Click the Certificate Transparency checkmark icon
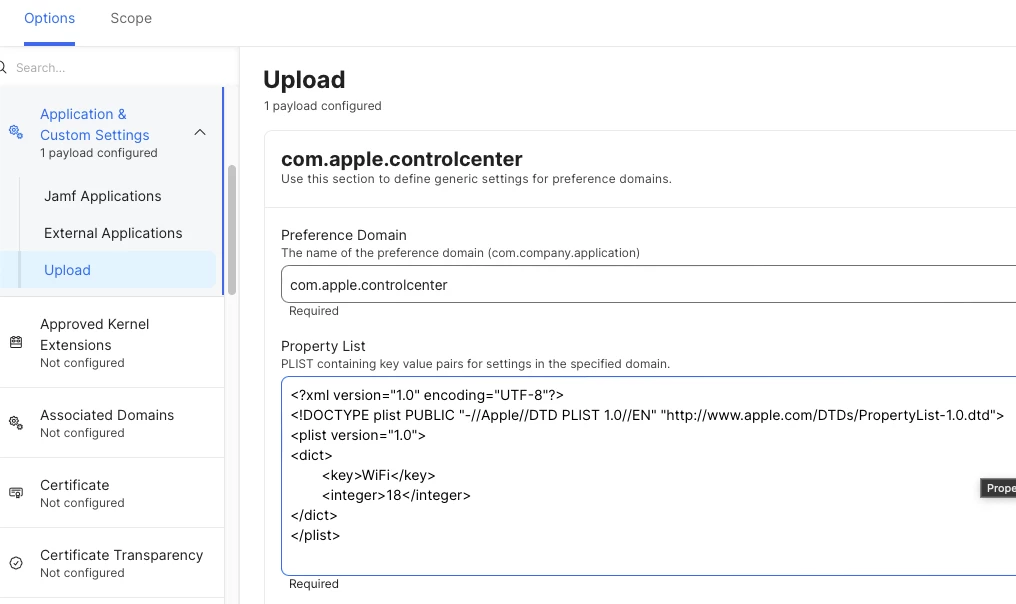Viewport: 1016px width, 604px height. tap(16, 563)
